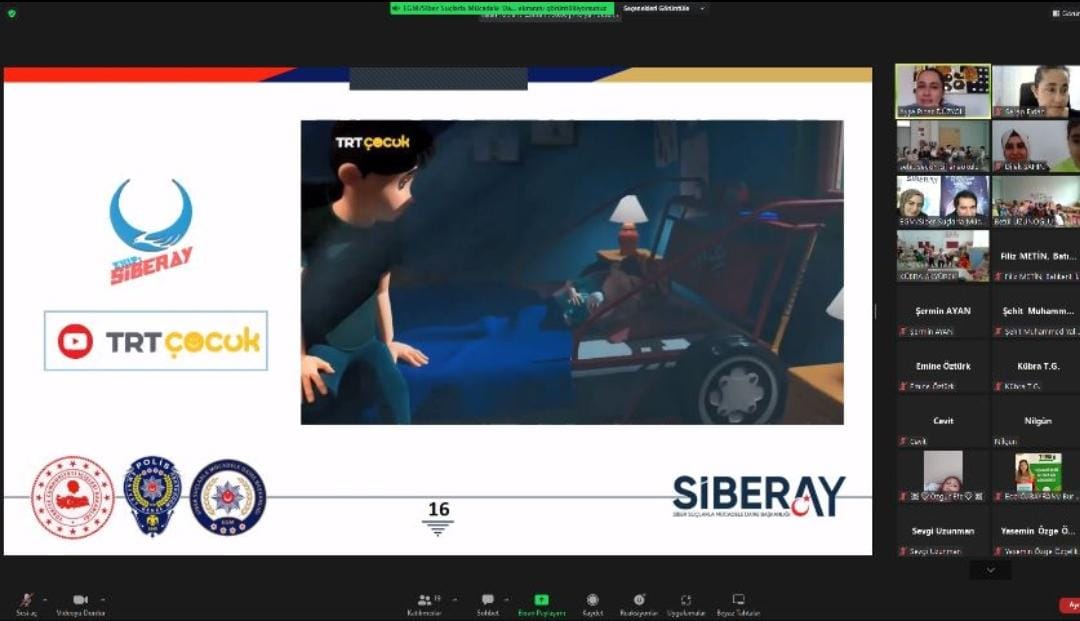
Task: Open the Reactions menu
Action: [638, 604]
